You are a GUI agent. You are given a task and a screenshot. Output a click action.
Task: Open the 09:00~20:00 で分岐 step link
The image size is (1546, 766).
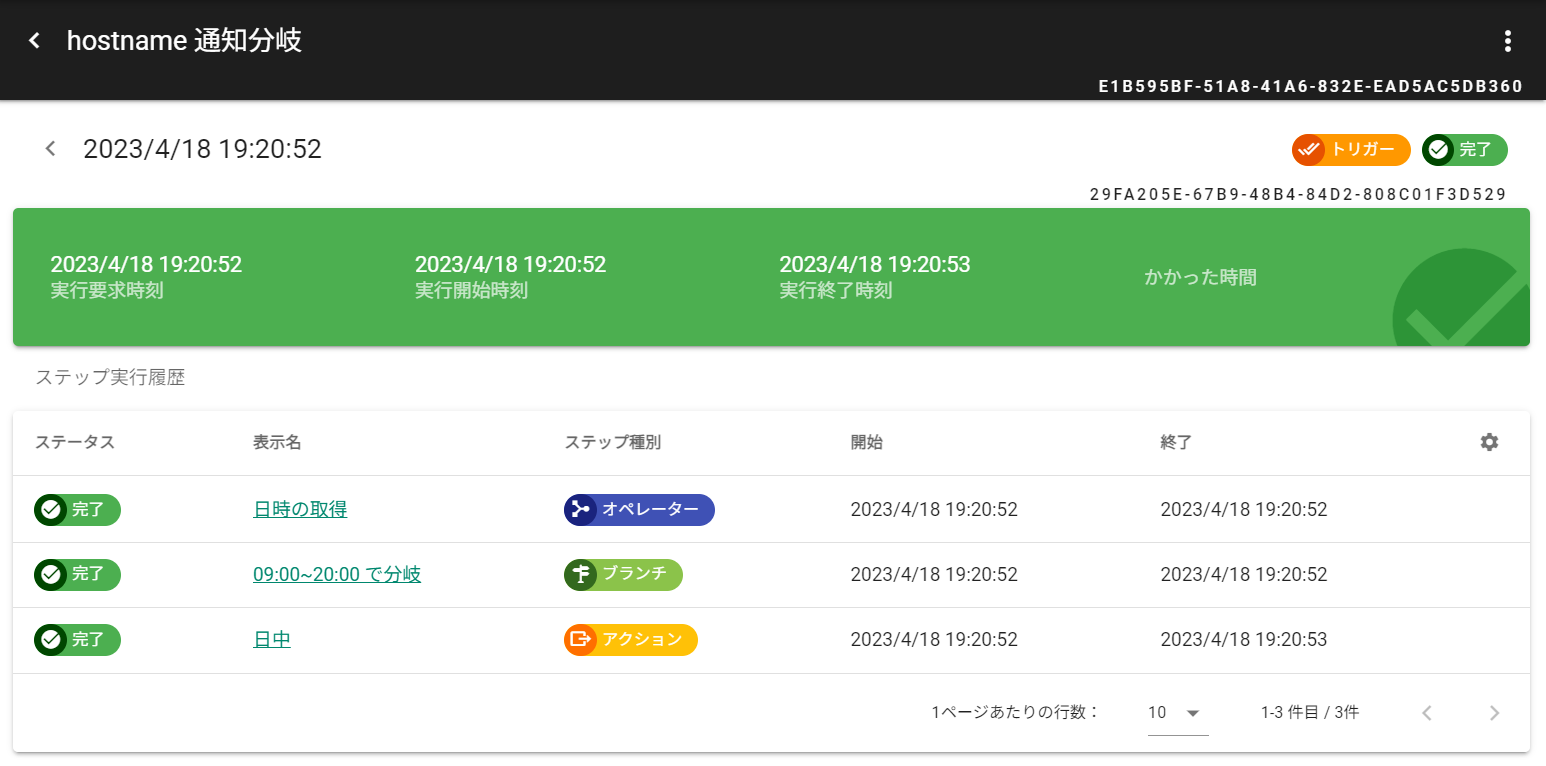pyautogui.click(x=337, y=575)
